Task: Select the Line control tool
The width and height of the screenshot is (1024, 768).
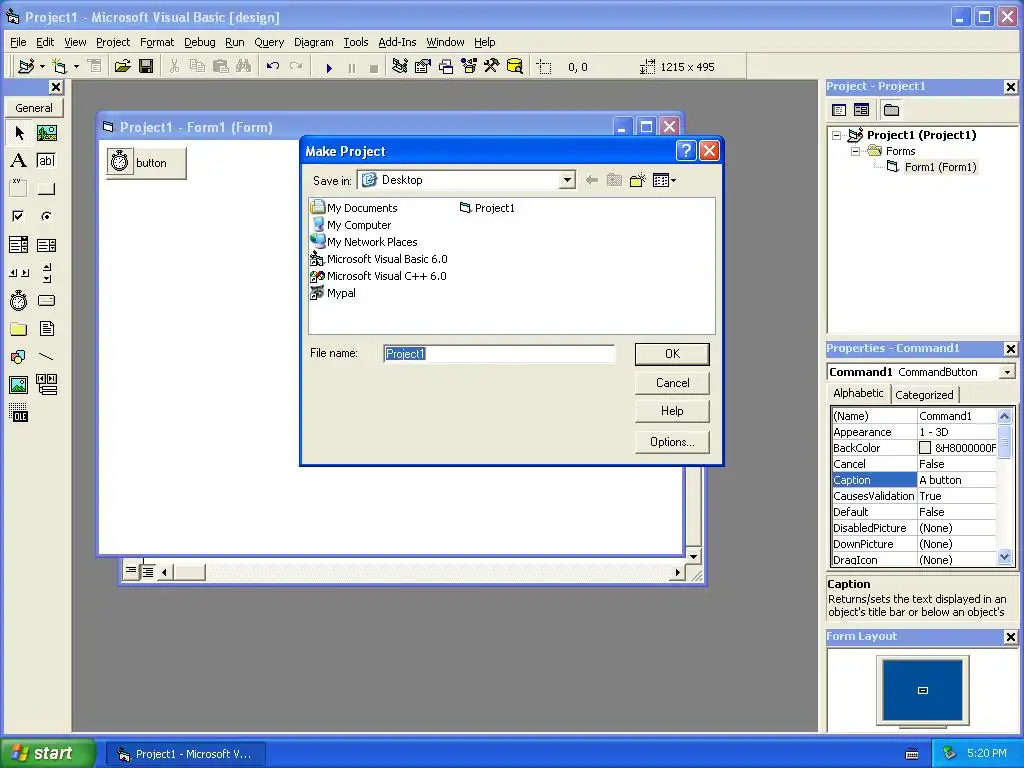Action: [46, 357]
